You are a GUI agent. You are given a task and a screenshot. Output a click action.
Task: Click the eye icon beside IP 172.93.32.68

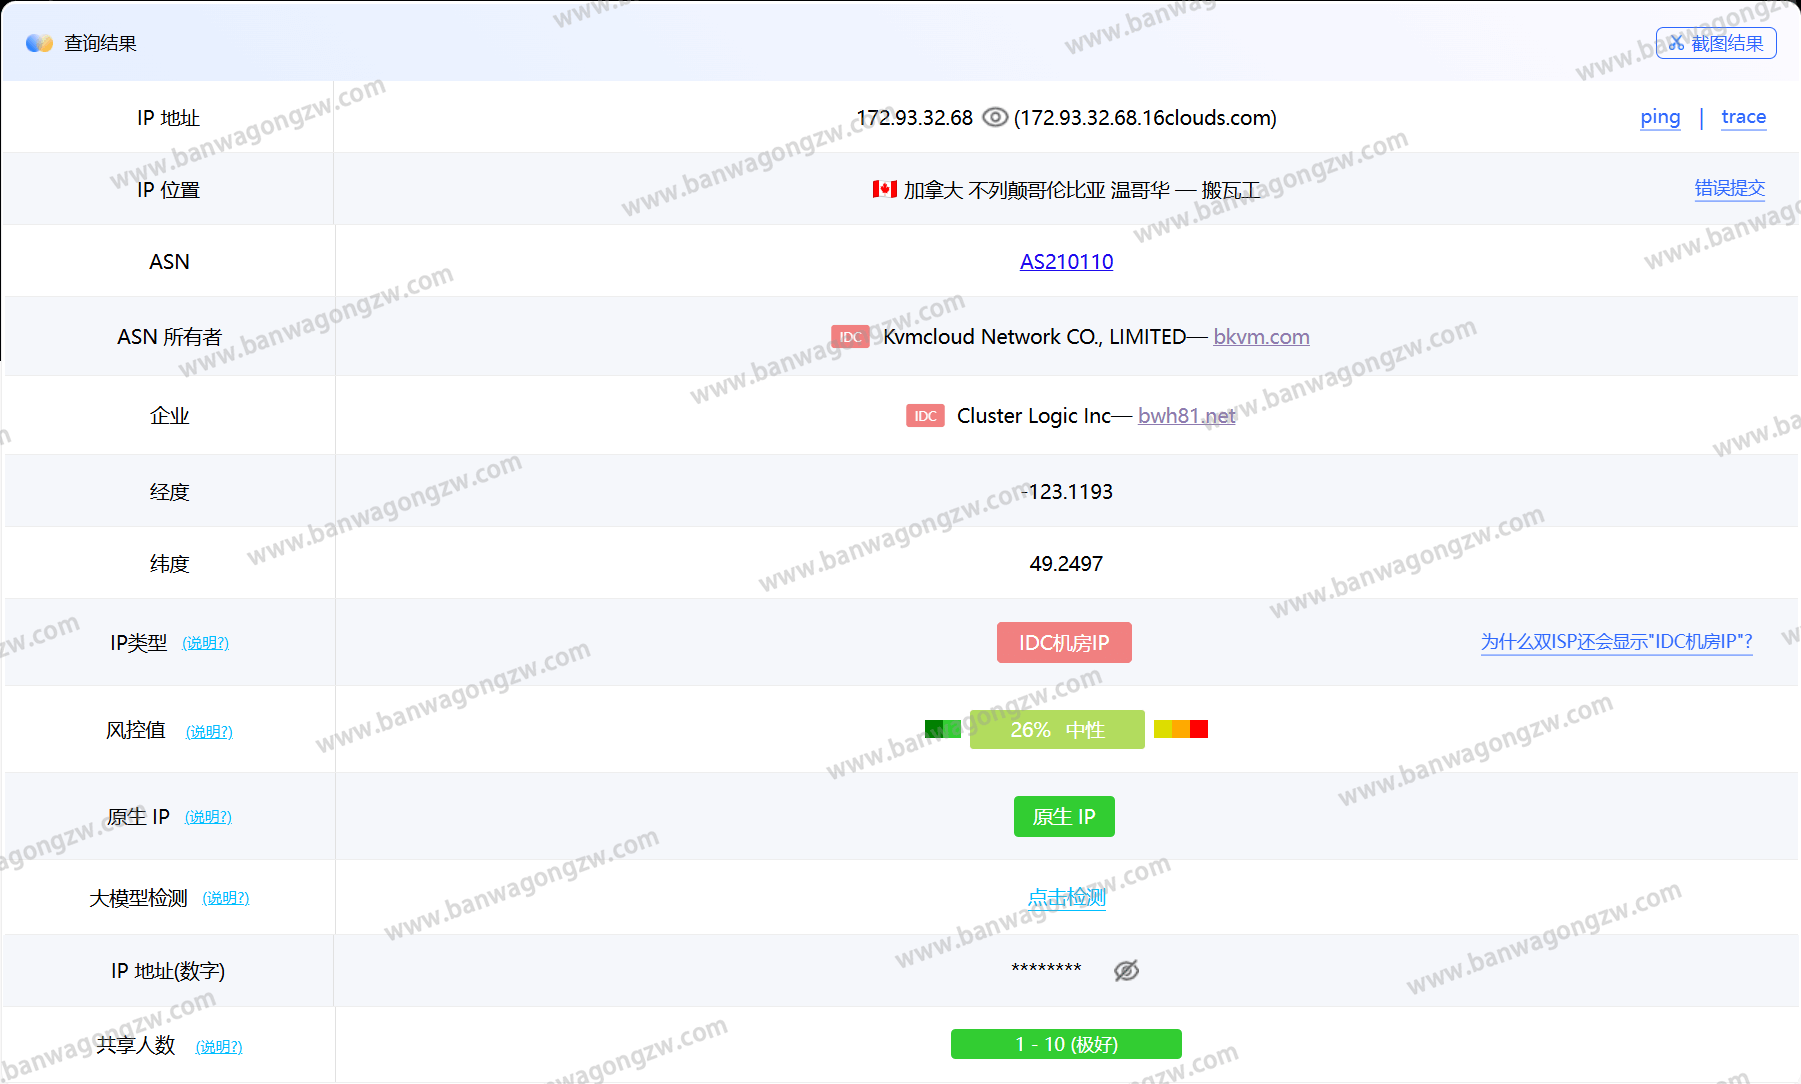pyautogui.click(x=994, y=117)
